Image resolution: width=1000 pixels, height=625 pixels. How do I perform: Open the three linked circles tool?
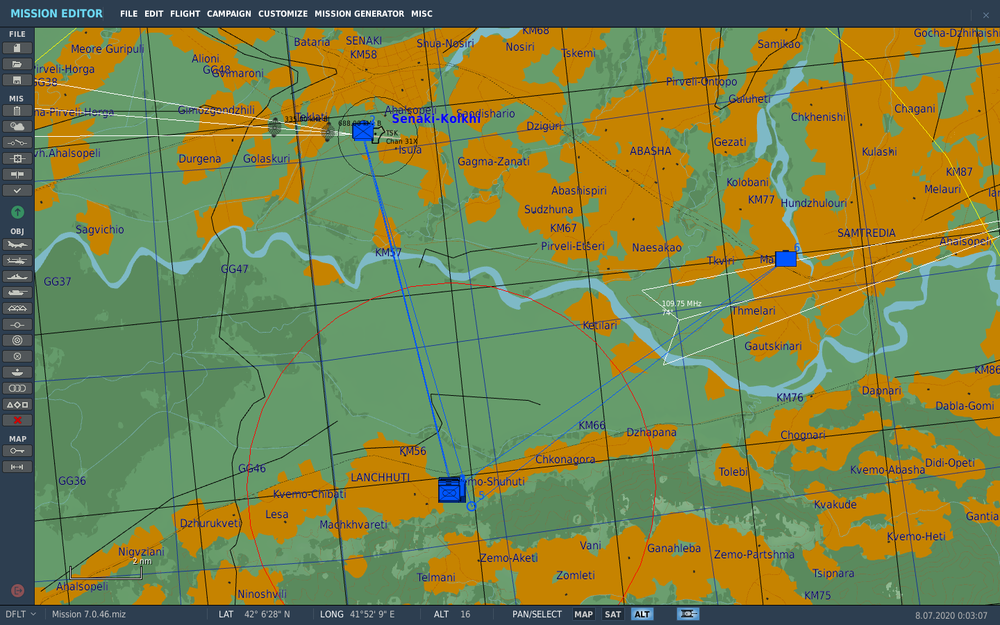(x=17, y=388)
